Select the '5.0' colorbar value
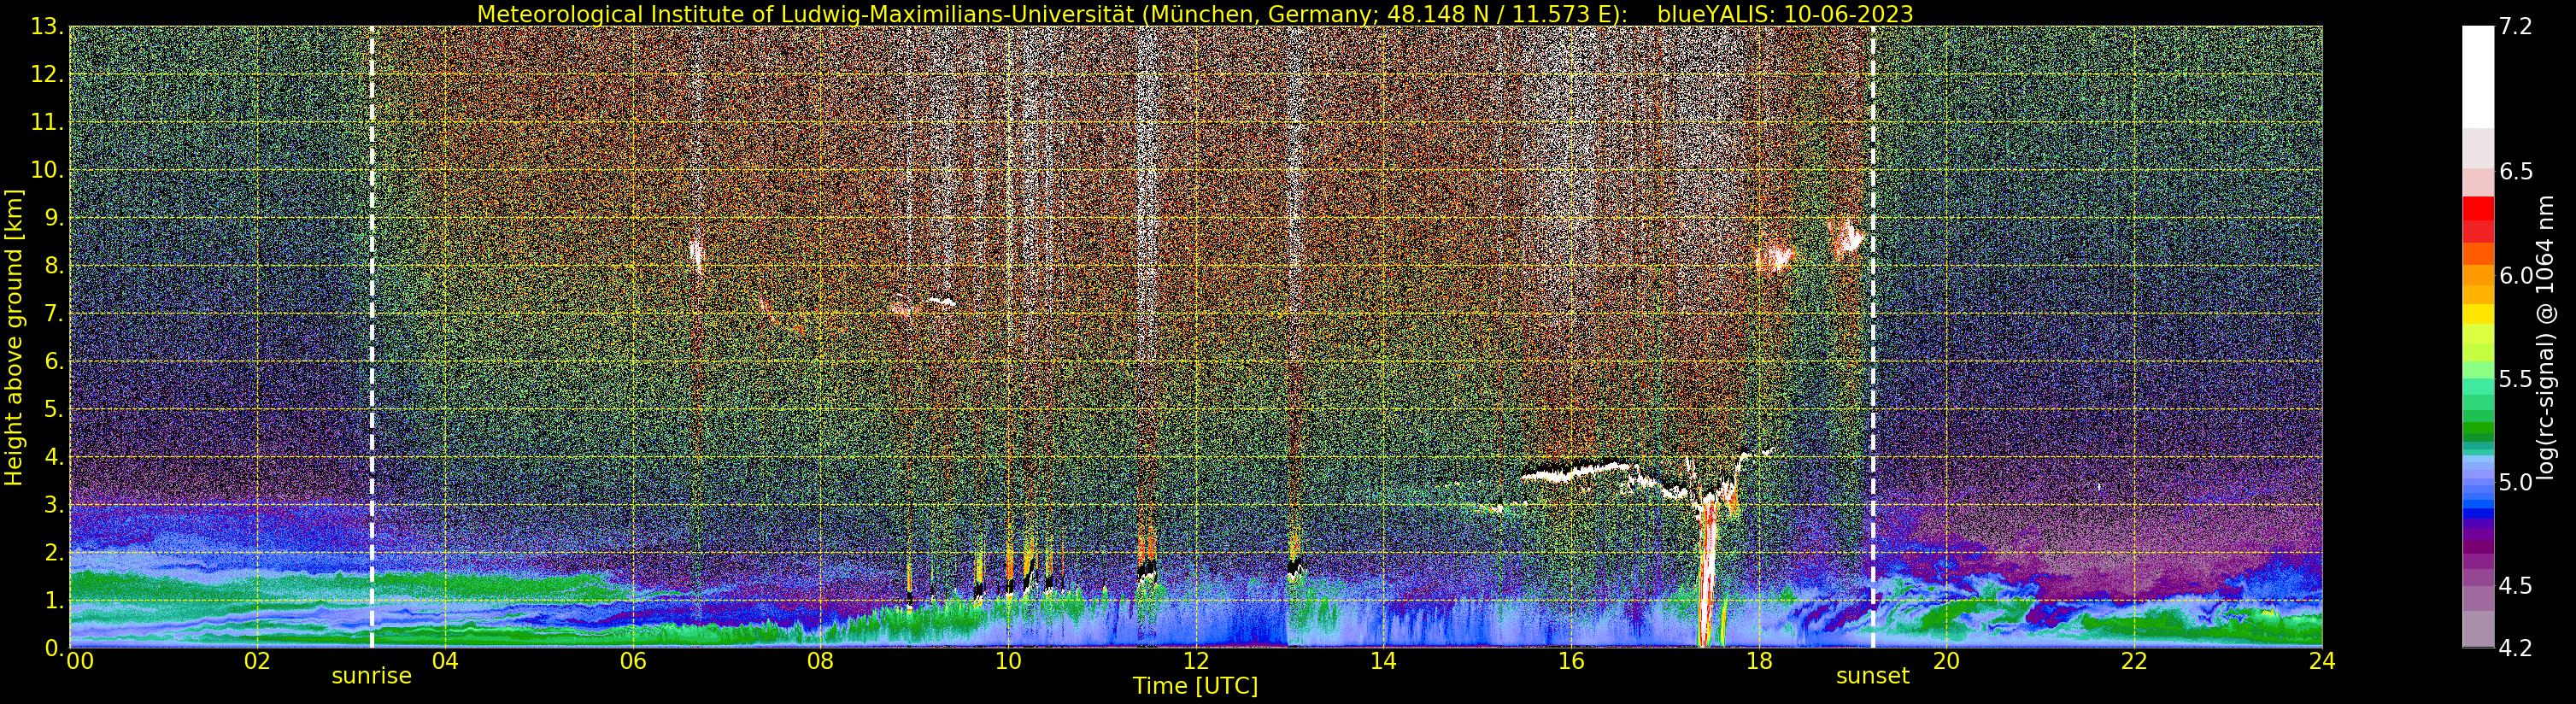The height and width of the screenshot is (704, 2576). (2515, 482)
